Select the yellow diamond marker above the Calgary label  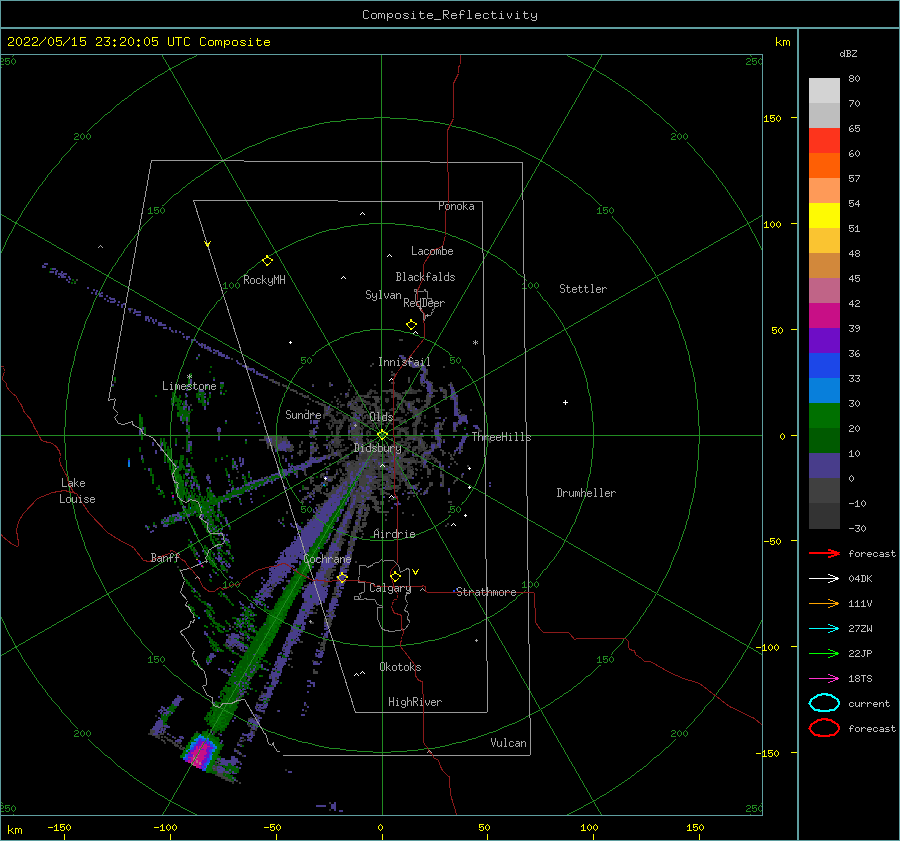point(395,576)
